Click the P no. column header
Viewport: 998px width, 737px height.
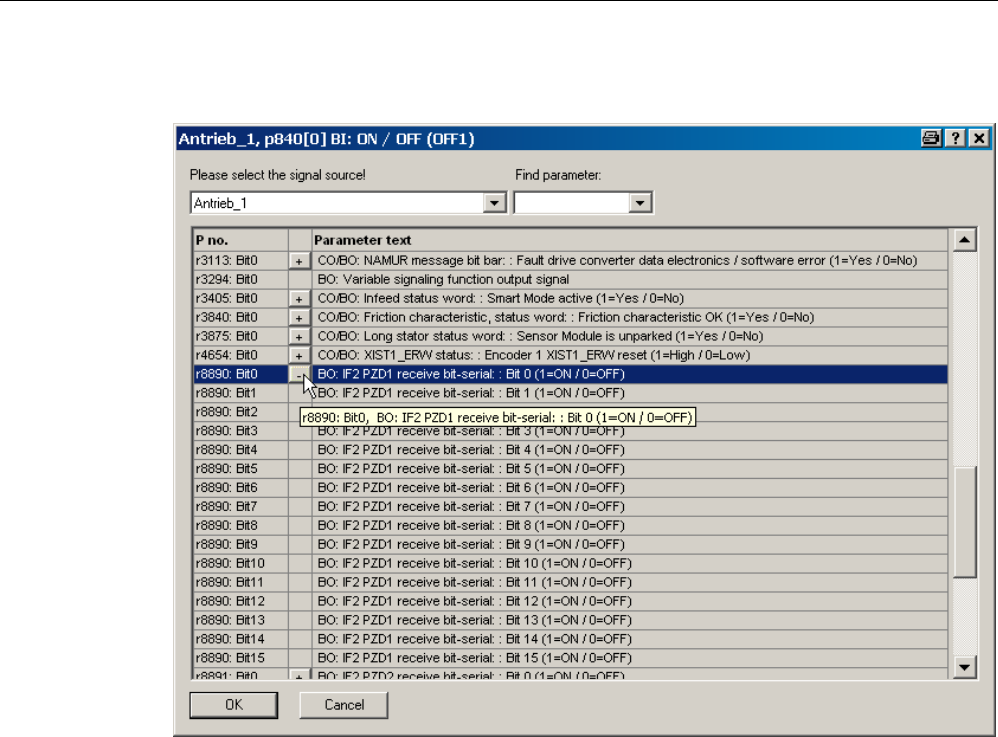(241, 240)
